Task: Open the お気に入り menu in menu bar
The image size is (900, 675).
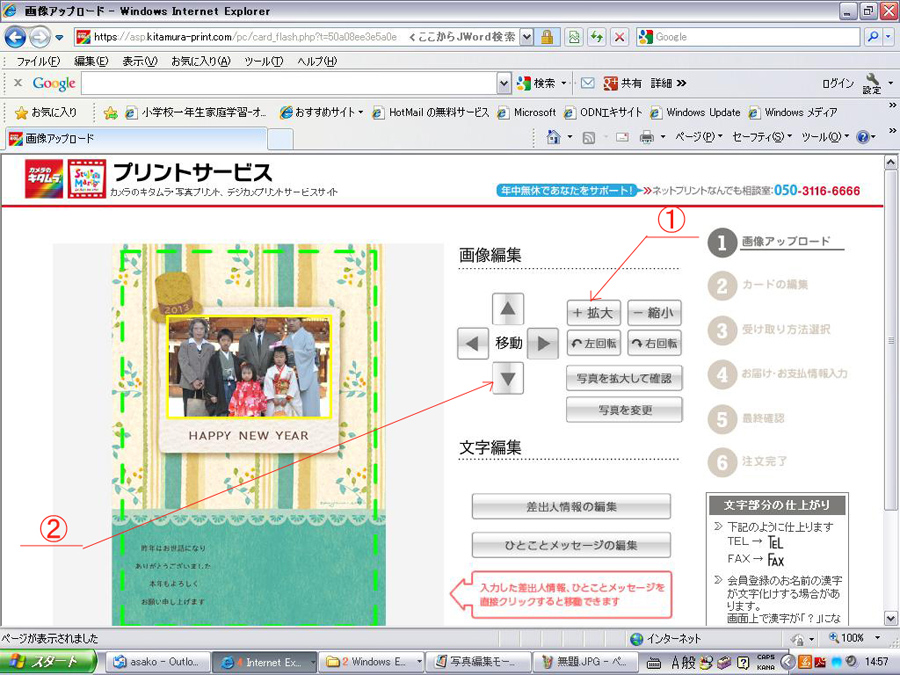Action: pos(200,61)
